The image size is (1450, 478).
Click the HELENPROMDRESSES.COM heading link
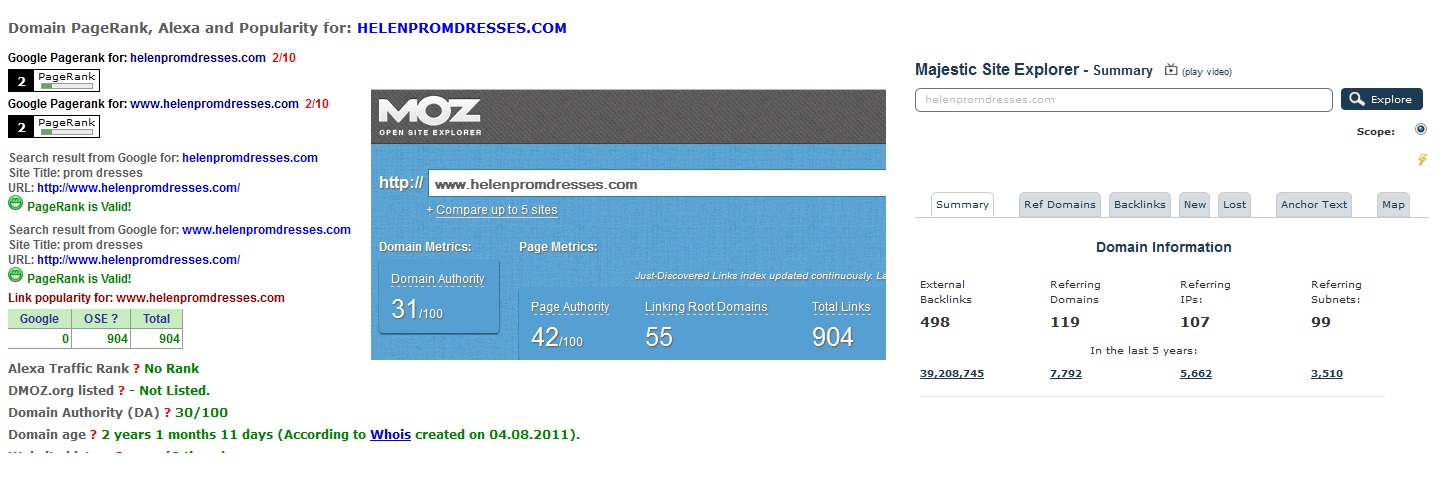tap(462, 28)
